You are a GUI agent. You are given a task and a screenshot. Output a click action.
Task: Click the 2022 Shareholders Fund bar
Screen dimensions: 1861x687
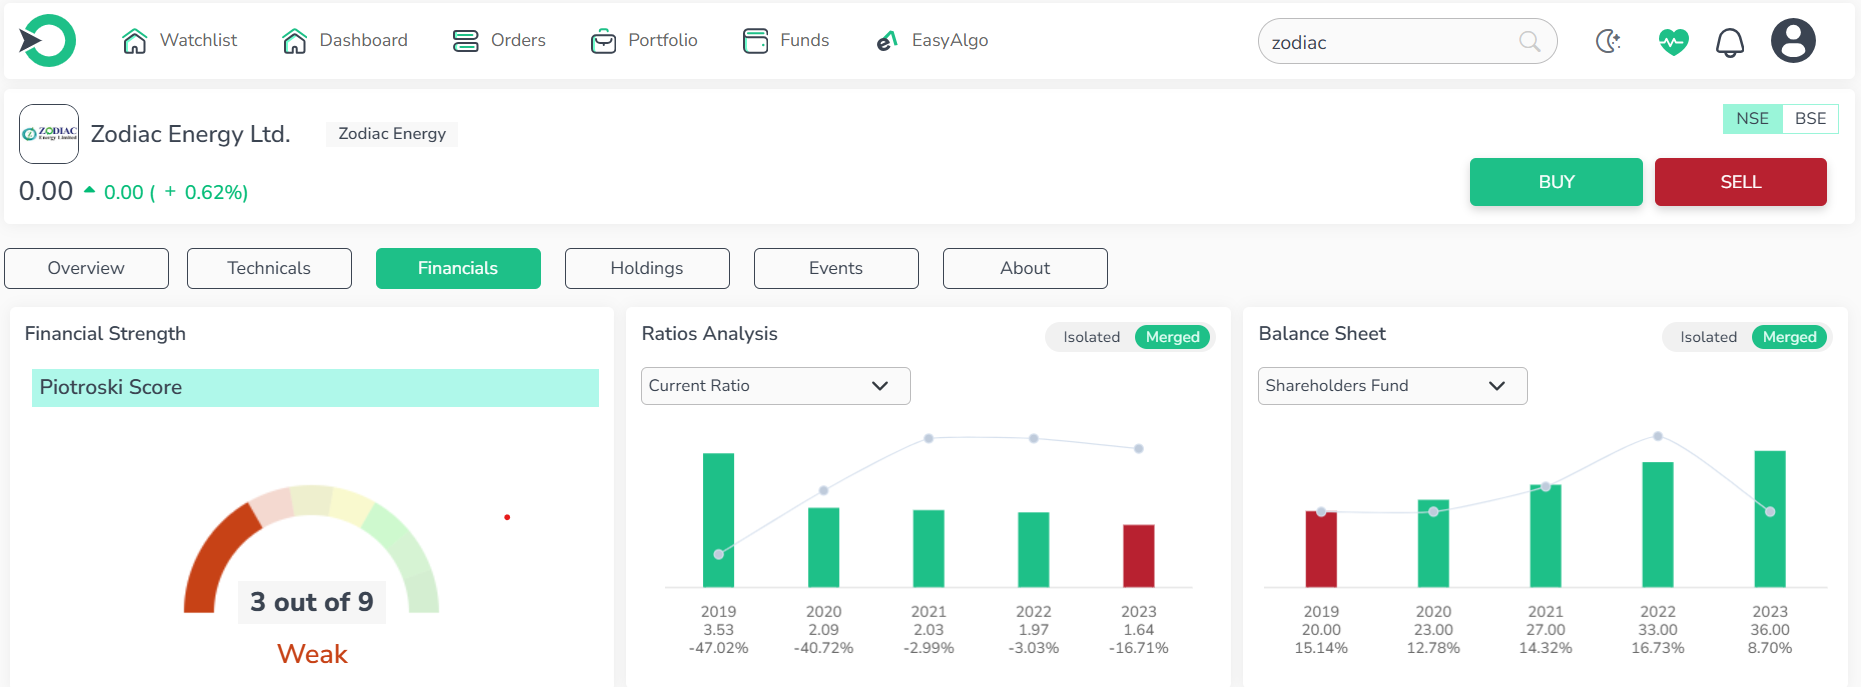1658,525
